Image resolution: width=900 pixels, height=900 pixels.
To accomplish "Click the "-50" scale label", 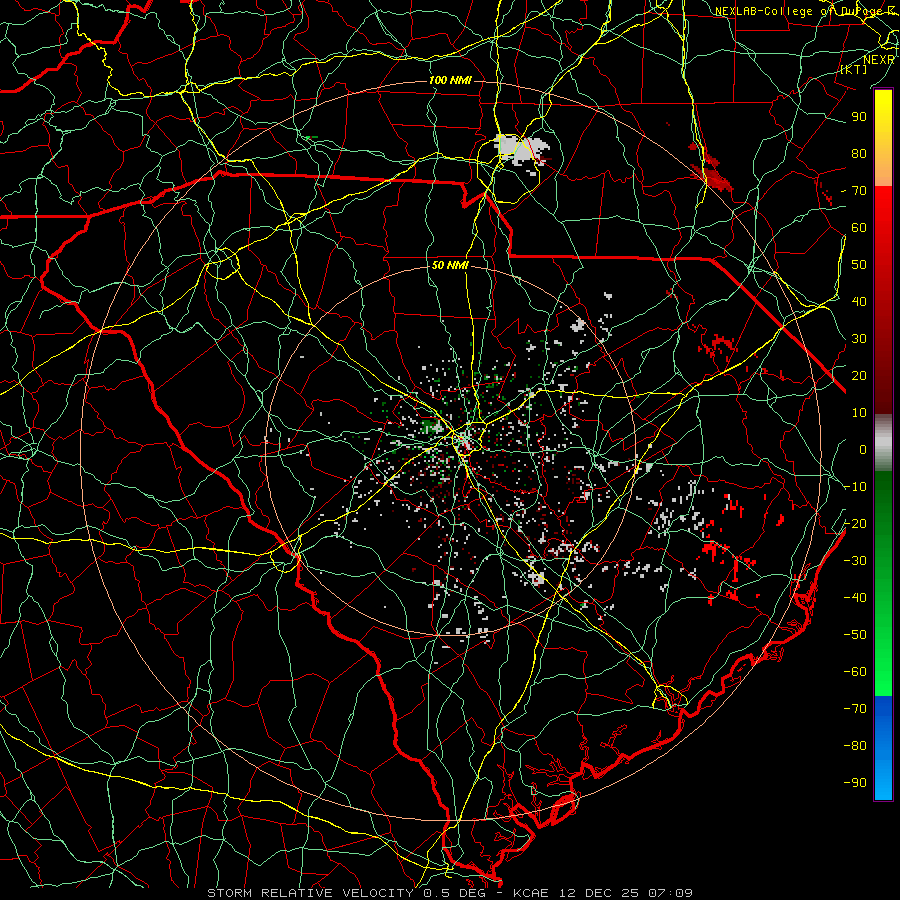I will point(855,635).
